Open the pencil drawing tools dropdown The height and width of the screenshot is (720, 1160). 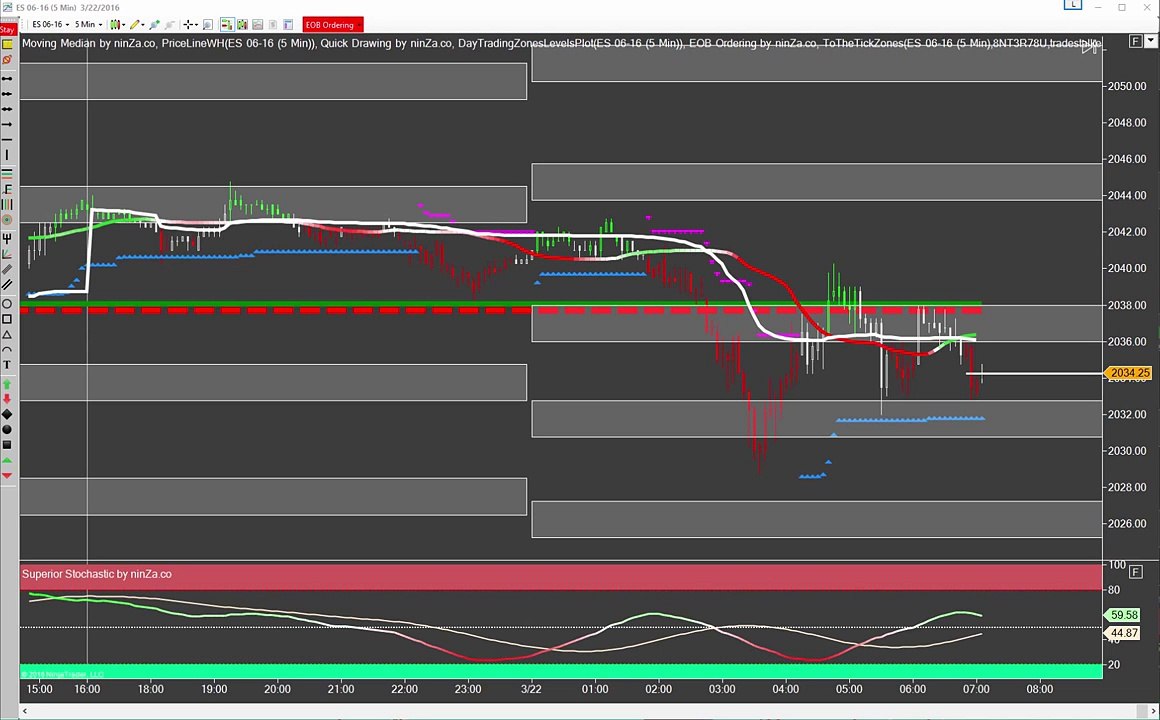click(x=137, y=24)
